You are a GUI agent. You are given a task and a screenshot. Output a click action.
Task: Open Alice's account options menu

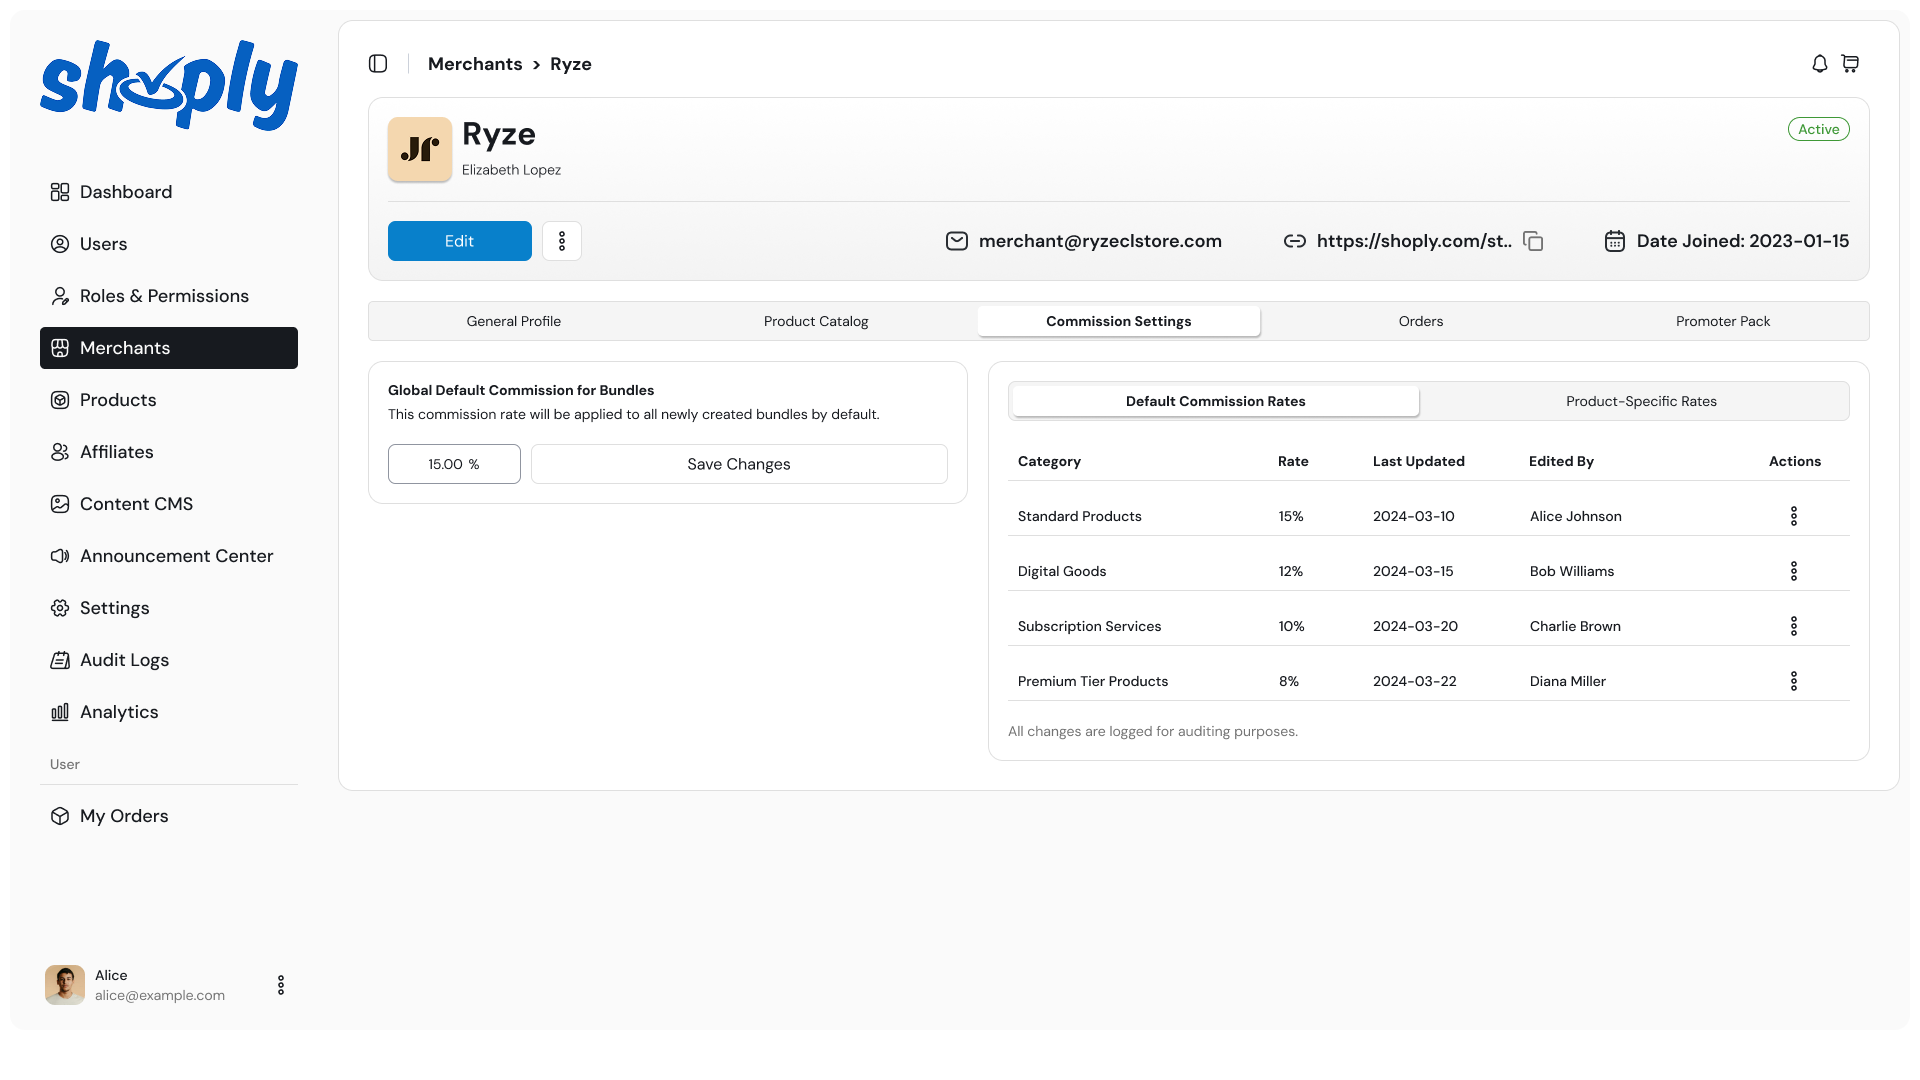pos(281,985)
